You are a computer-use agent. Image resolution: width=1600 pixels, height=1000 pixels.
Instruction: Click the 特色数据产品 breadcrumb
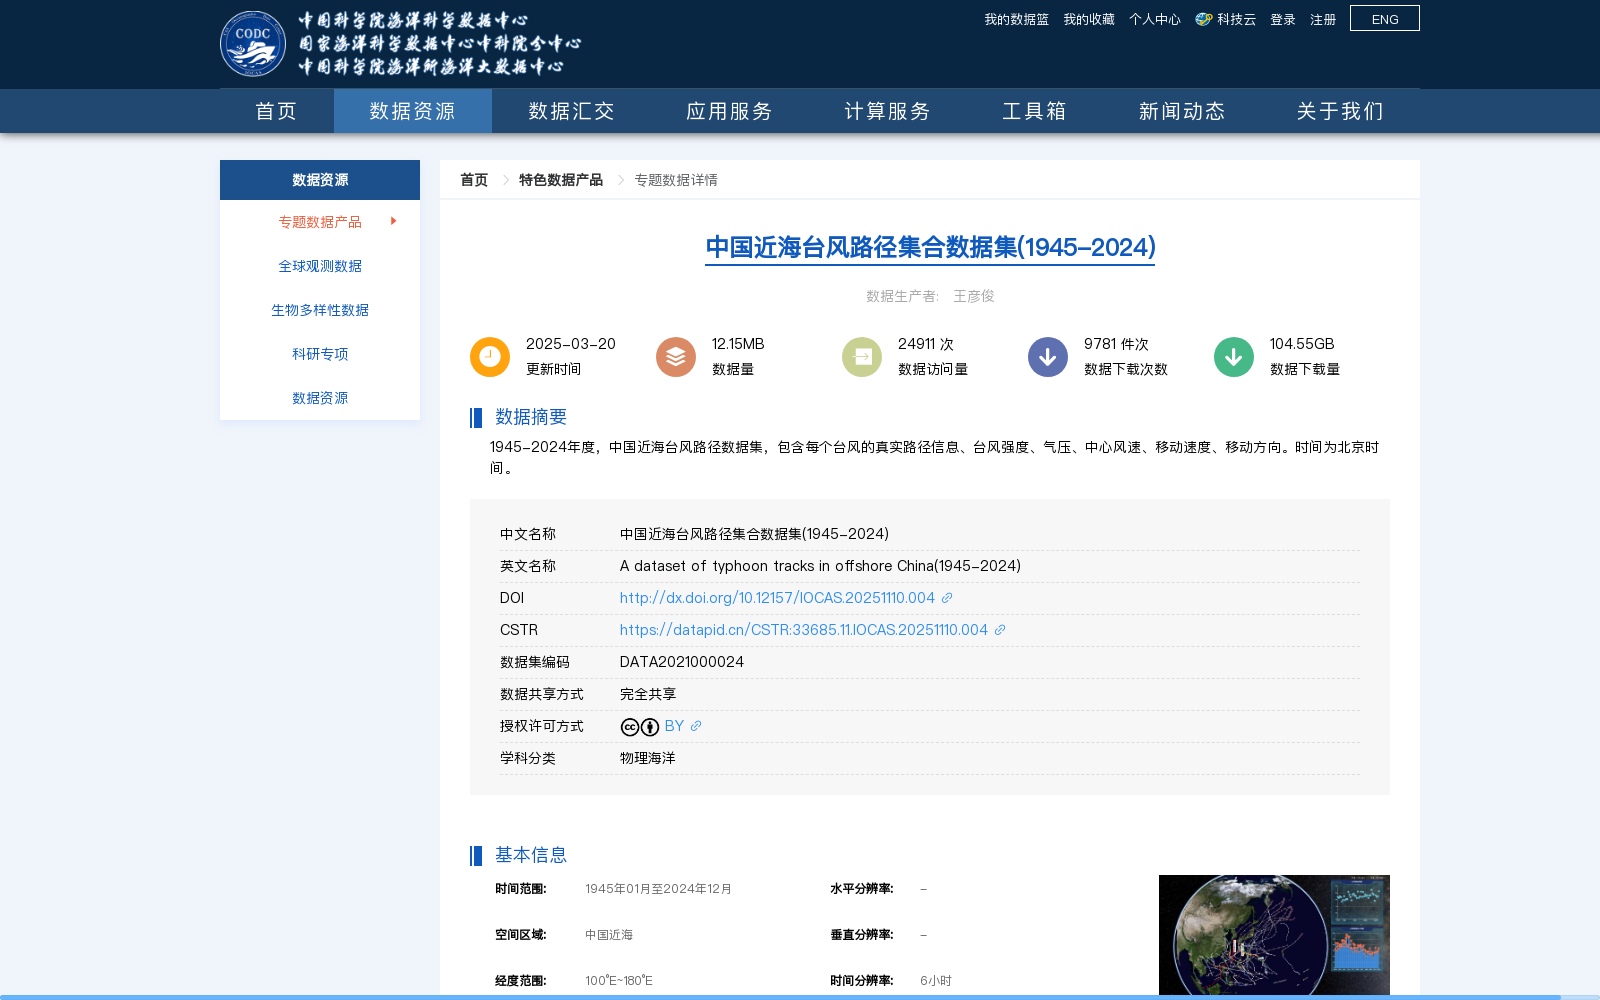[x=560, y=179]
